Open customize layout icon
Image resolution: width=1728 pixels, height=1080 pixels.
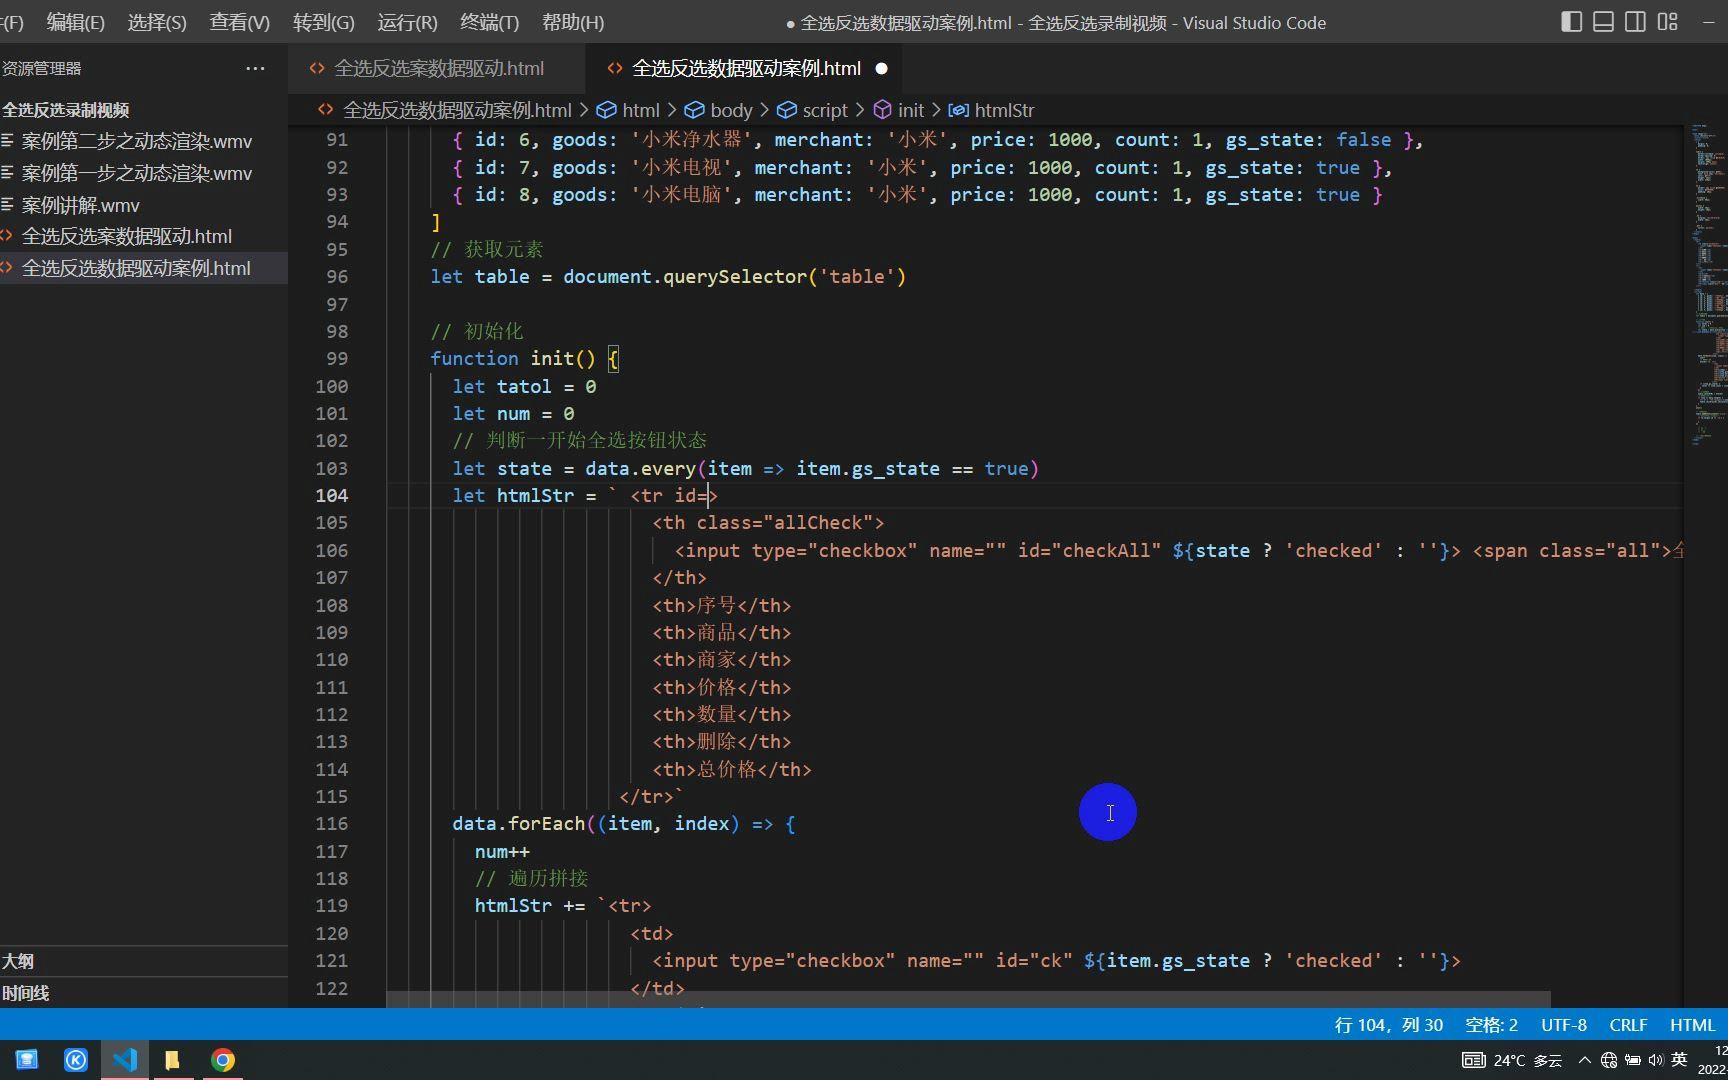(x=1667, y=22)
